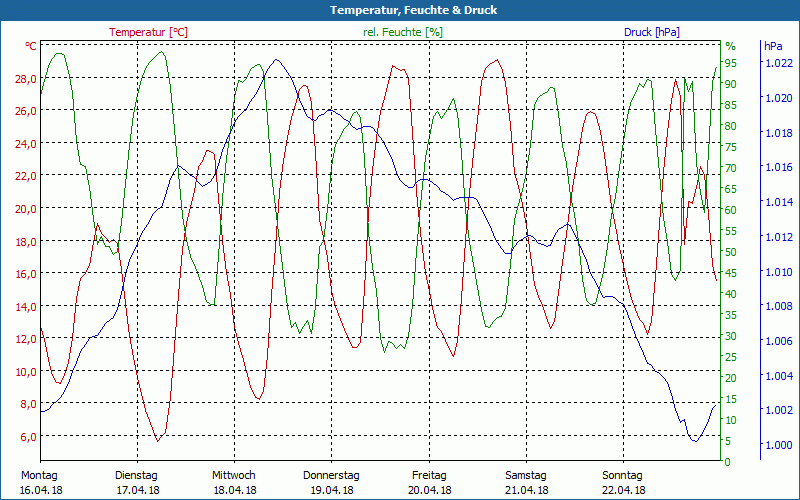The width and height of the screenshot is (800, 500).
Task: Click the '80' humidity axis value
Action: coord(731,126)
